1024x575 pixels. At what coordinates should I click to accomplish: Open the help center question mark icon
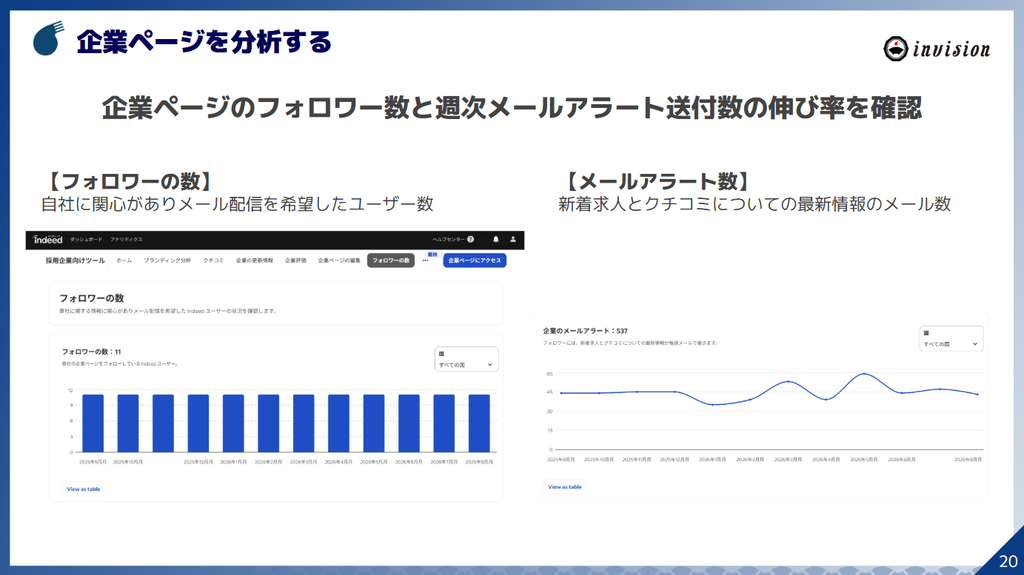coord(470,240)
